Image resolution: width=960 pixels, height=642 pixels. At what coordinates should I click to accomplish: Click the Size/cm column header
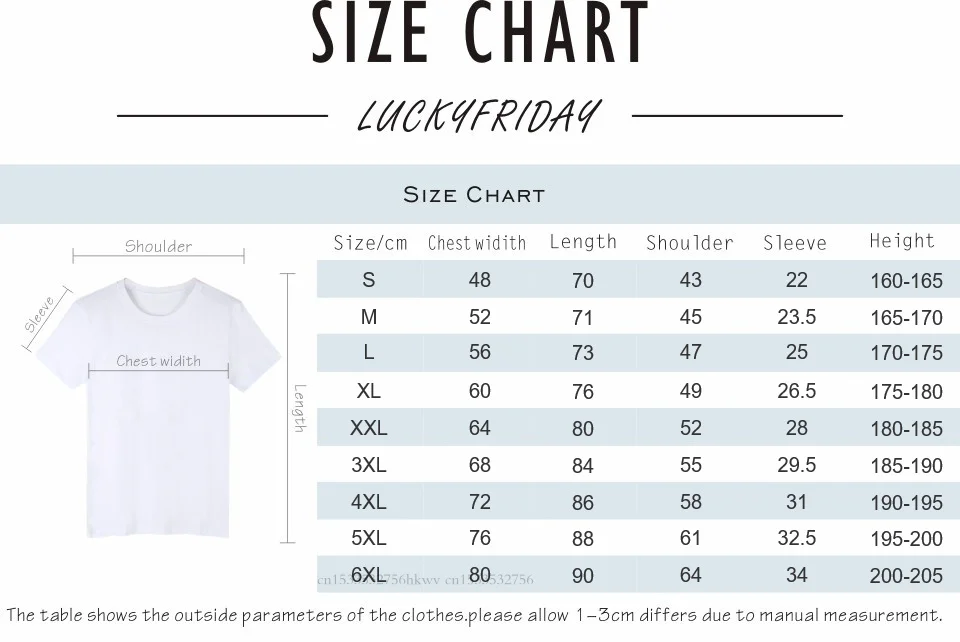(x=370, y=243)
